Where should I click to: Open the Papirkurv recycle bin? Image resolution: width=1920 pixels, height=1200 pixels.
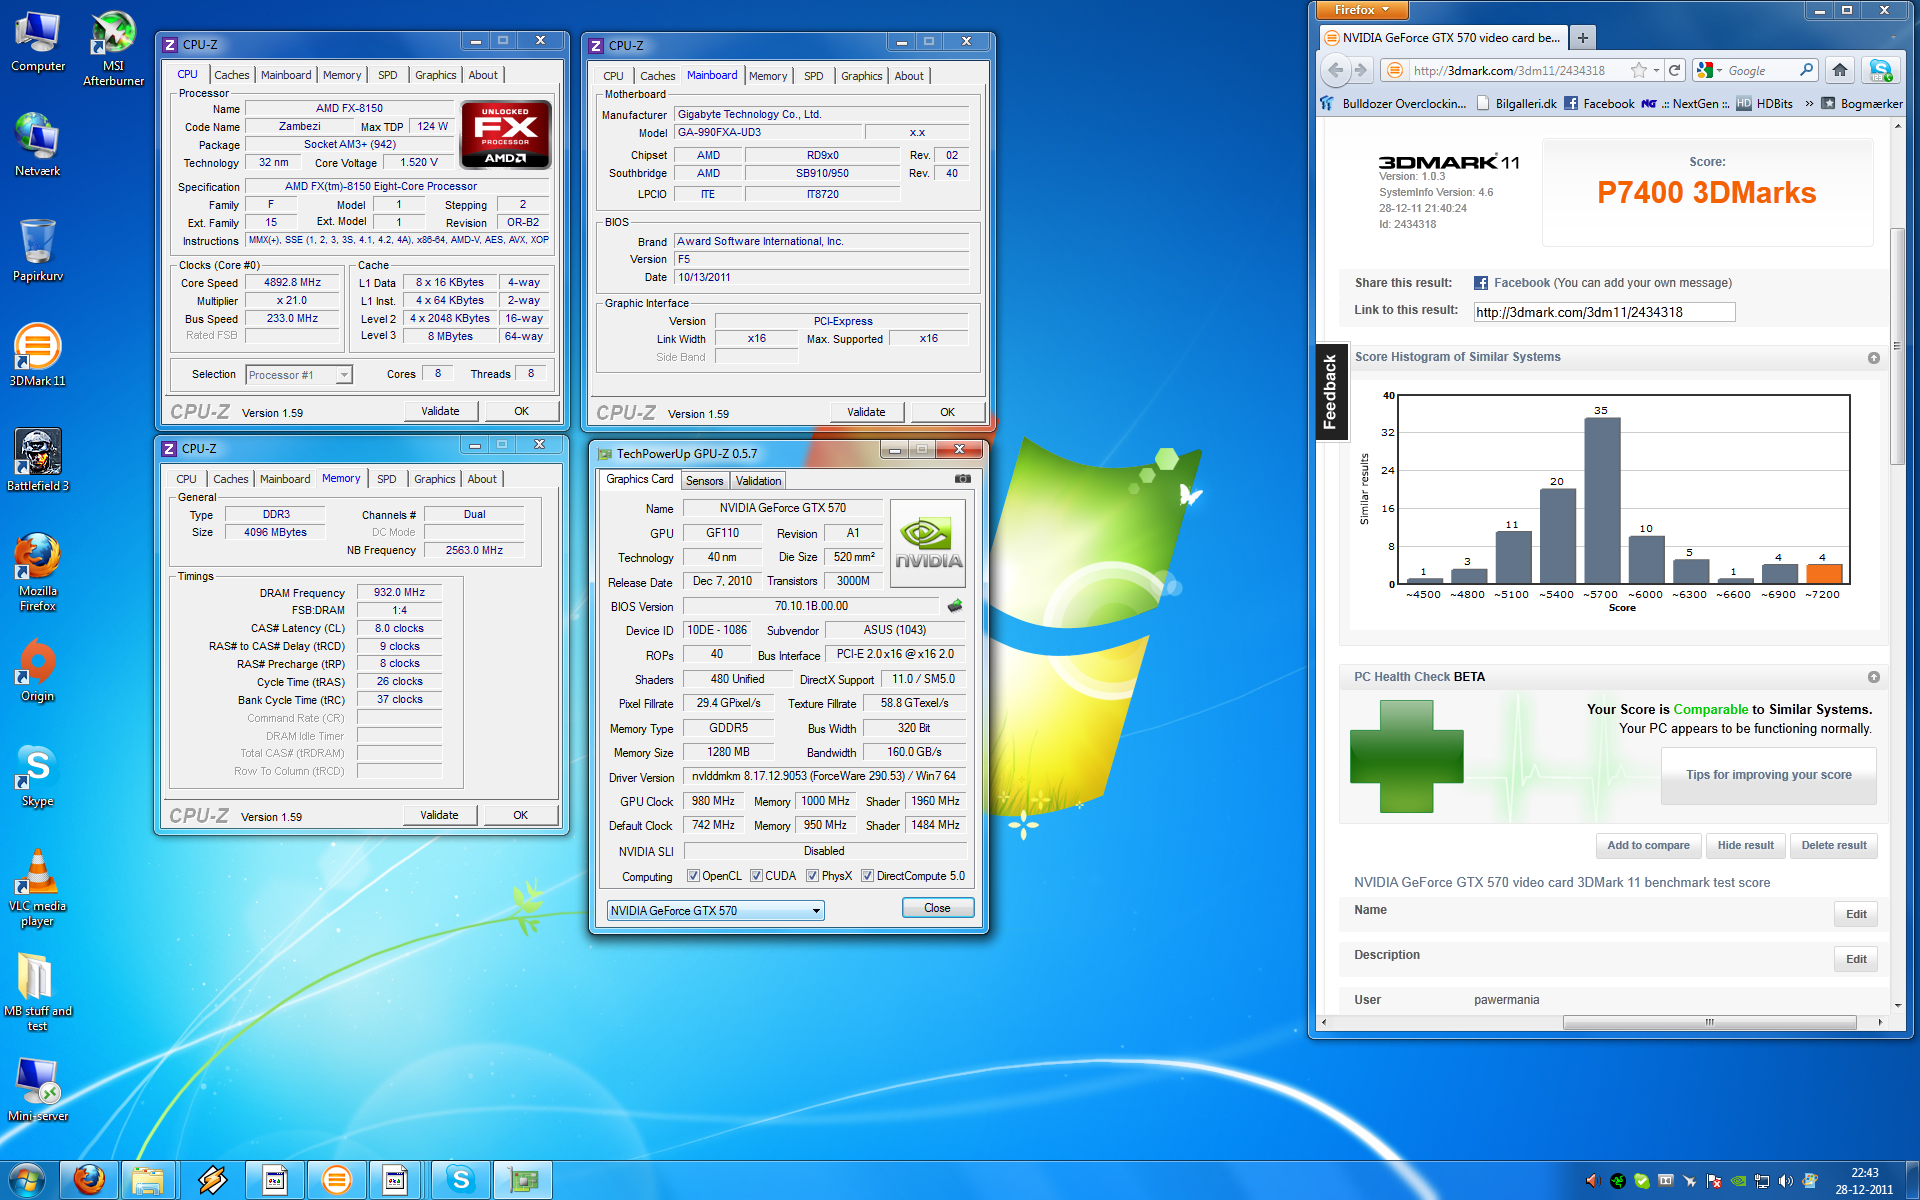[37, 250]
